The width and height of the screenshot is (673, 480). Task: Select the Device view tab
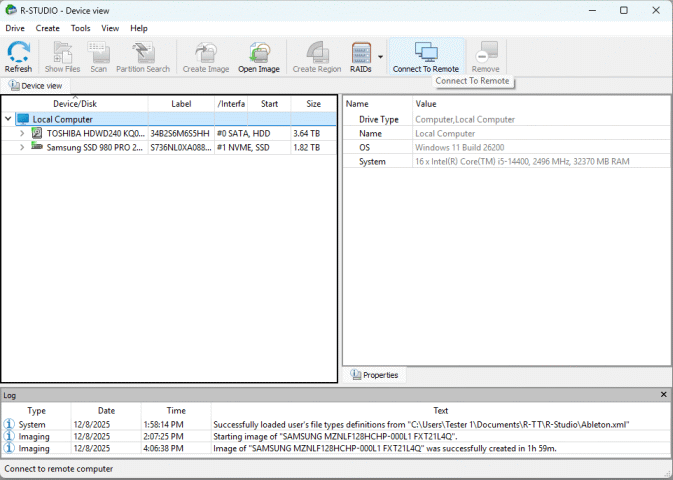point(36,86)
